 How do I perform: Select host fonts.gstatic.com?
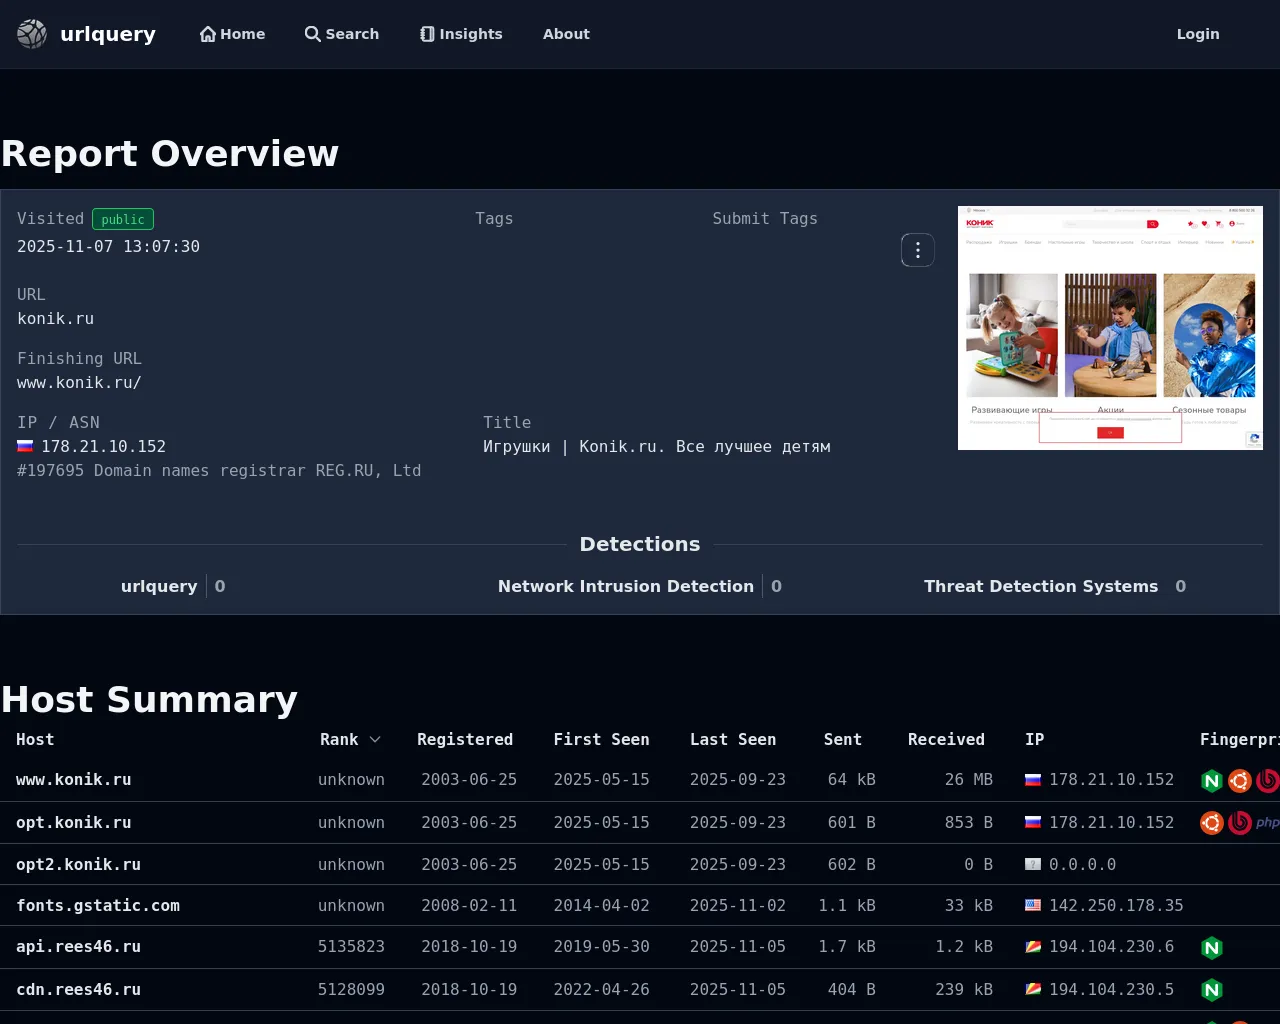click(98, 906)
